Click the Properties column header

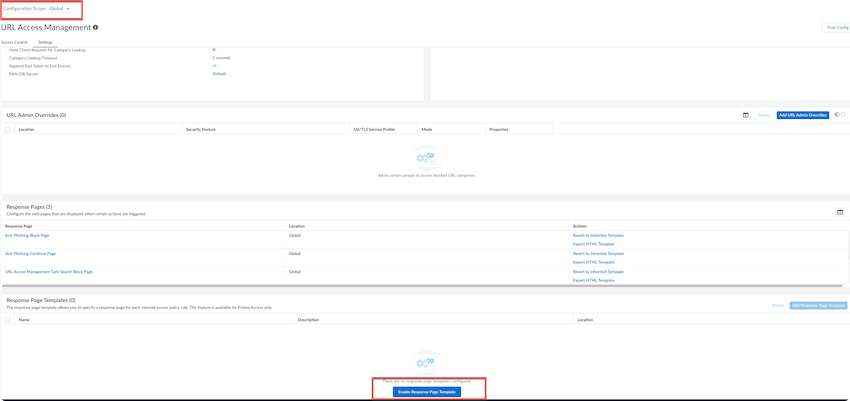point(498,130)
